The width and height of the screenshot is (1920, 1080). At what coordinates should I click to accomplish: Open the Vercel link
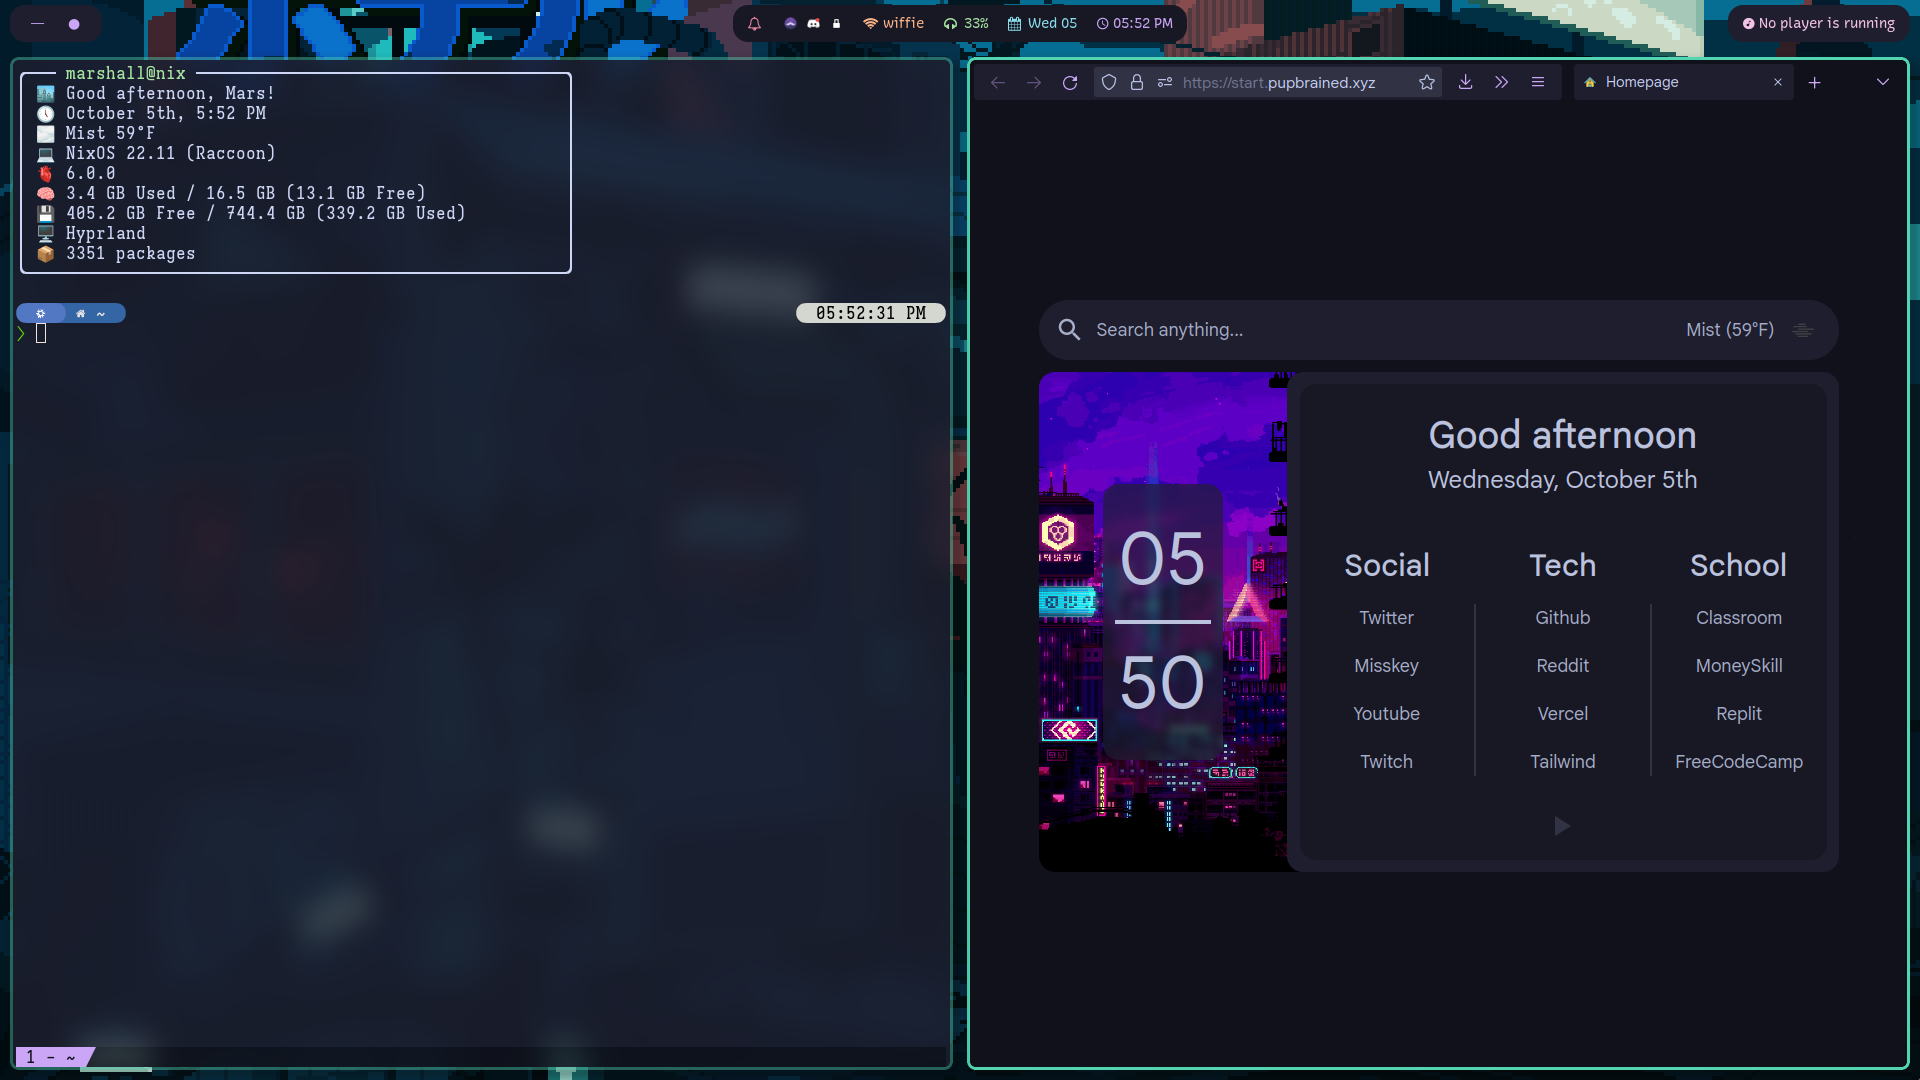tap(1562, 714)
